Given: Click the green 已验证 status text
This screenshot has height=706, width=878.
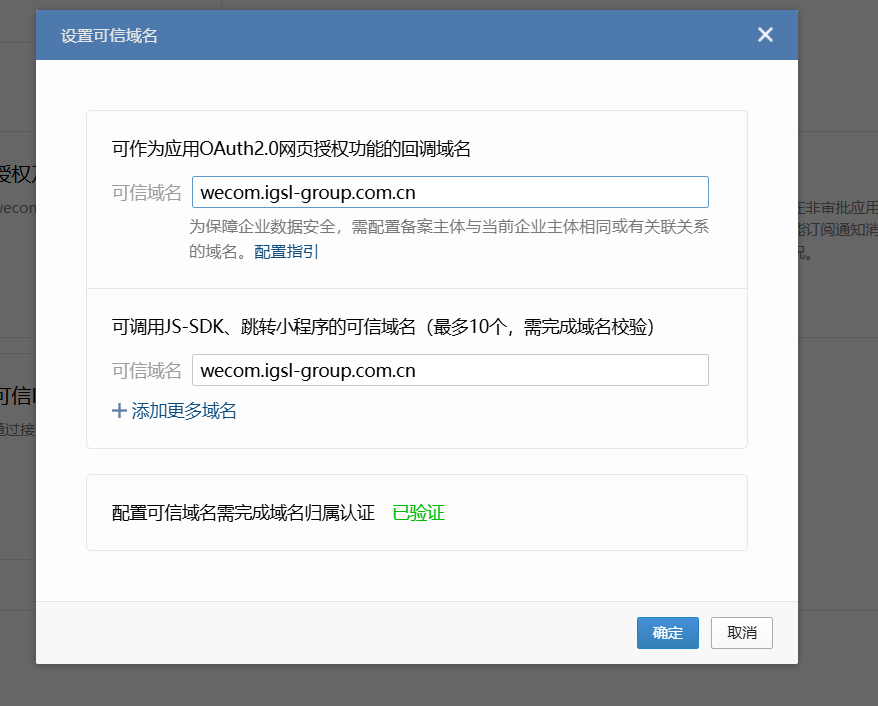Looking at the screenshot, I should pos(418,513).
